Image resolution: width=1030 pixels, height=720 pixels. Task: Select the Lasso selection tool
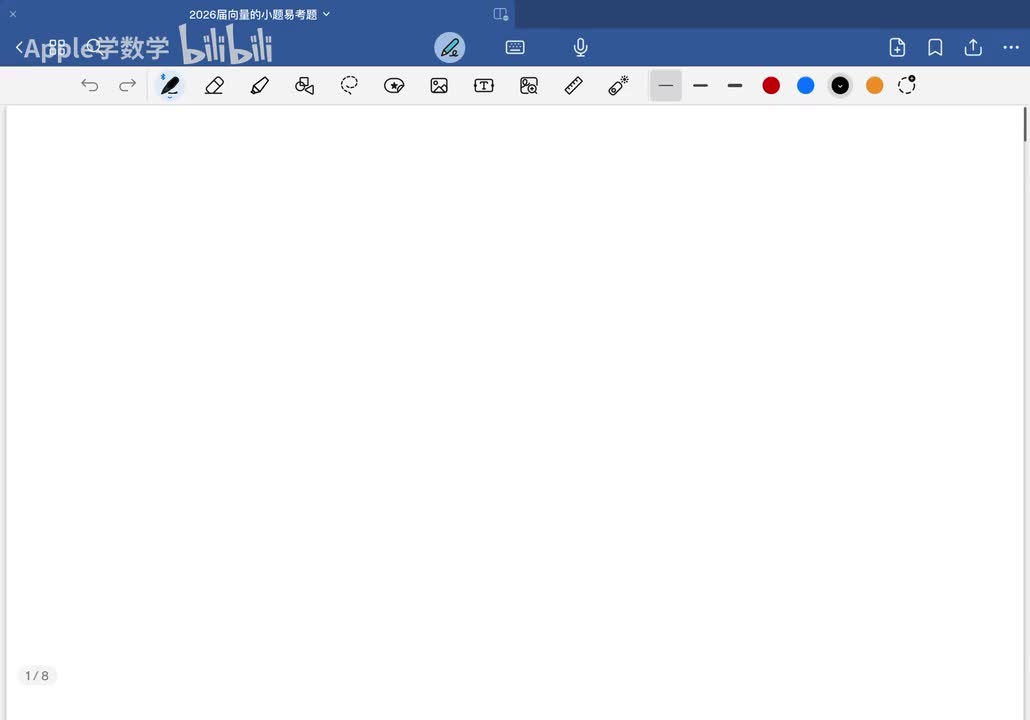click(349, 85)
